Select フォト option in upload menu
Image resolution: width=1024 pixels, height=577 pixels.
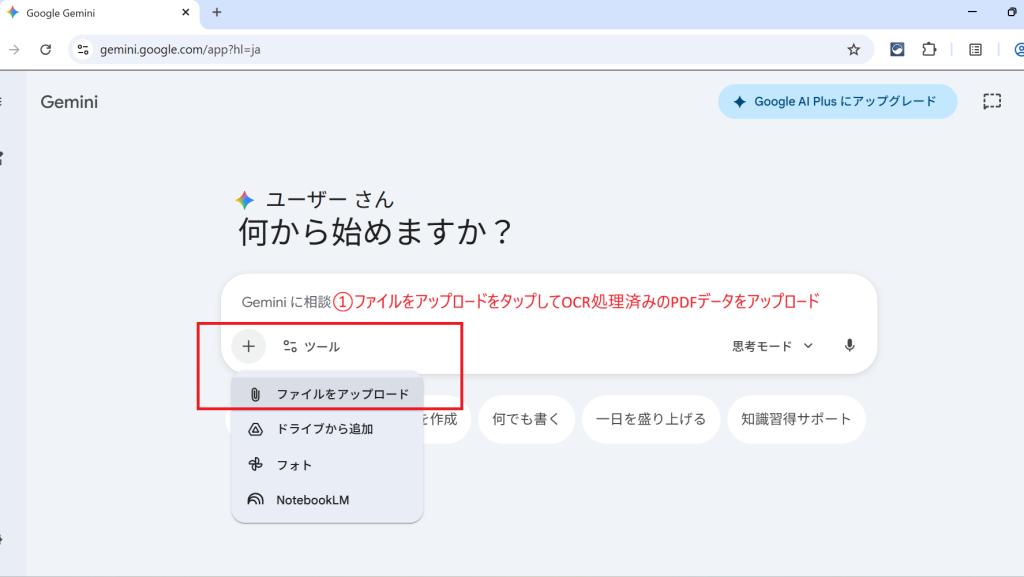pyautogui.click(x=294, y=465)
